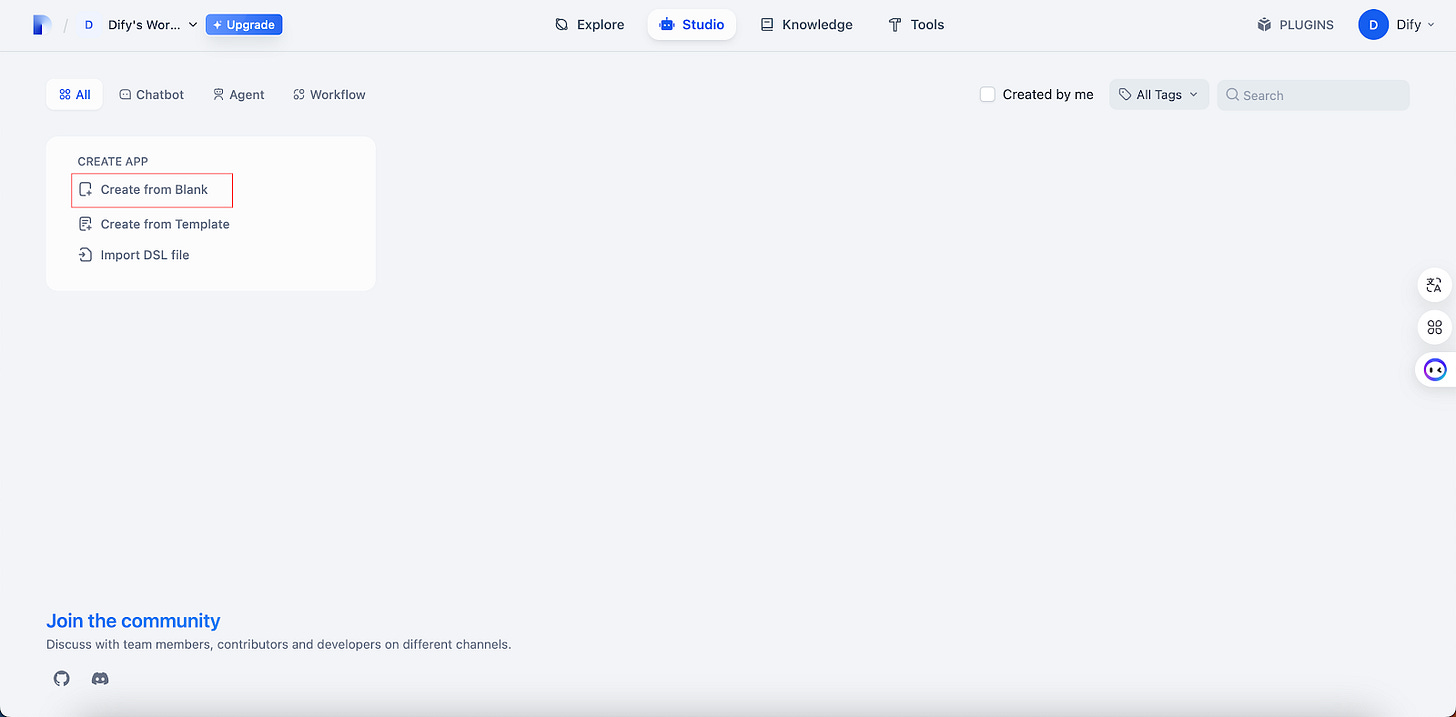Open the Studio label in the top navigation
The image size is (1456, 717).
[703, 25]
